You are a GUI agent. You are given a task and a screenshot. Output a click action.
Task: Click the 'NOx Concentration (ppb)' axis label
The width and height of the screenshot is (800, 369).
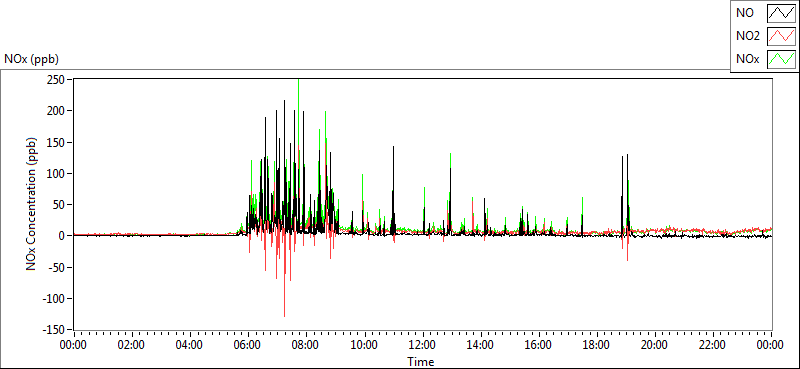[32, 203]
